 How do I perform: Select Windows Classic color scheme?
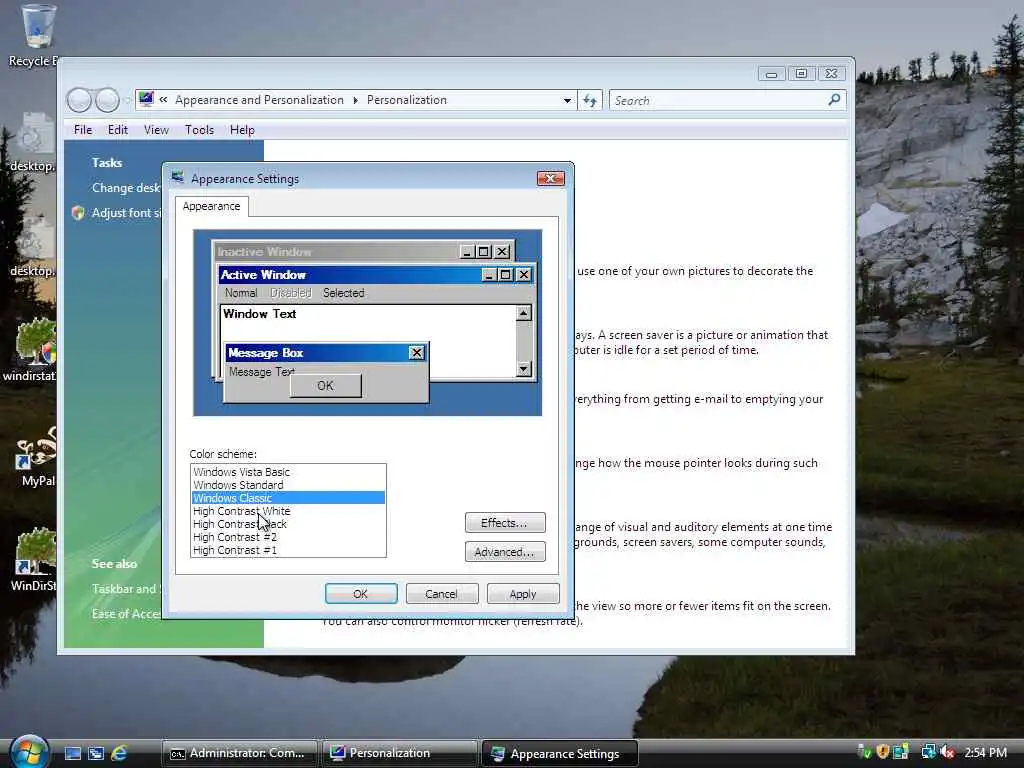288,498
